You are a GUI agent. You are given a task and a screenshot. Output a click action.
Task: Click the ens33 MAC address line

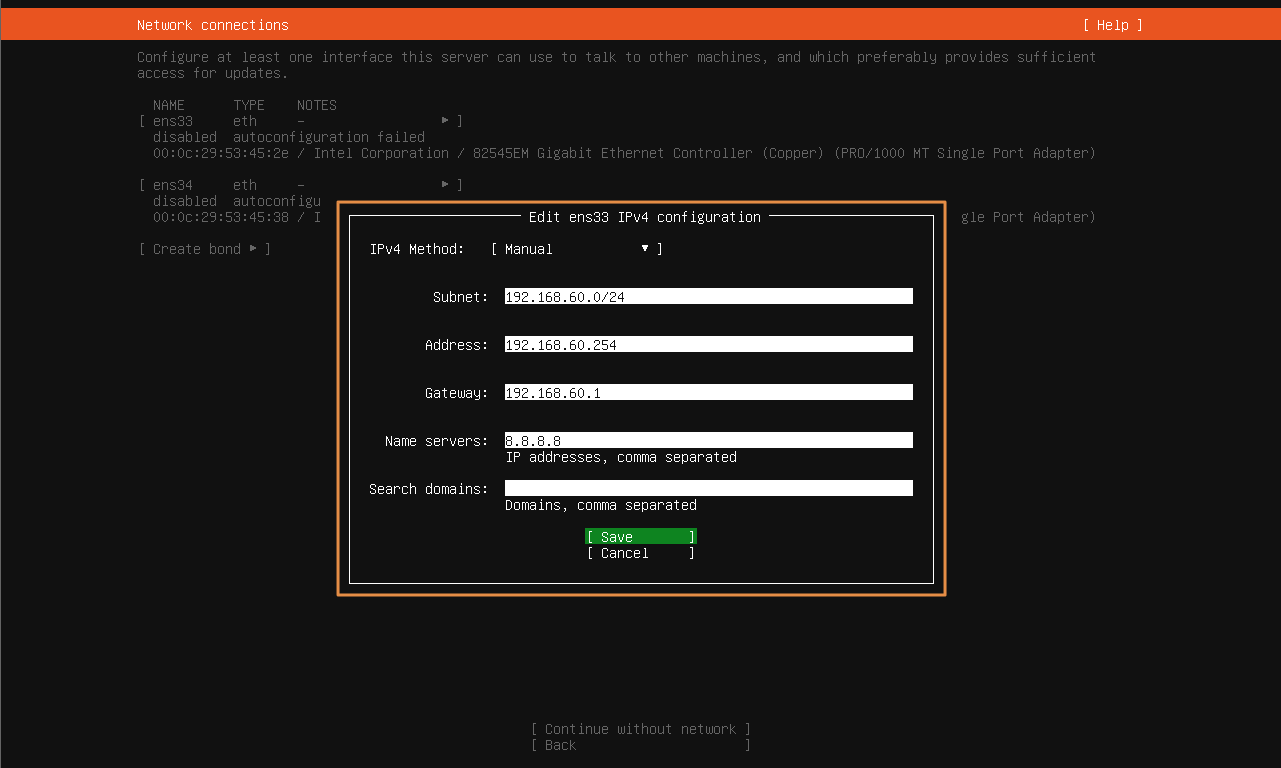(624, 153)
